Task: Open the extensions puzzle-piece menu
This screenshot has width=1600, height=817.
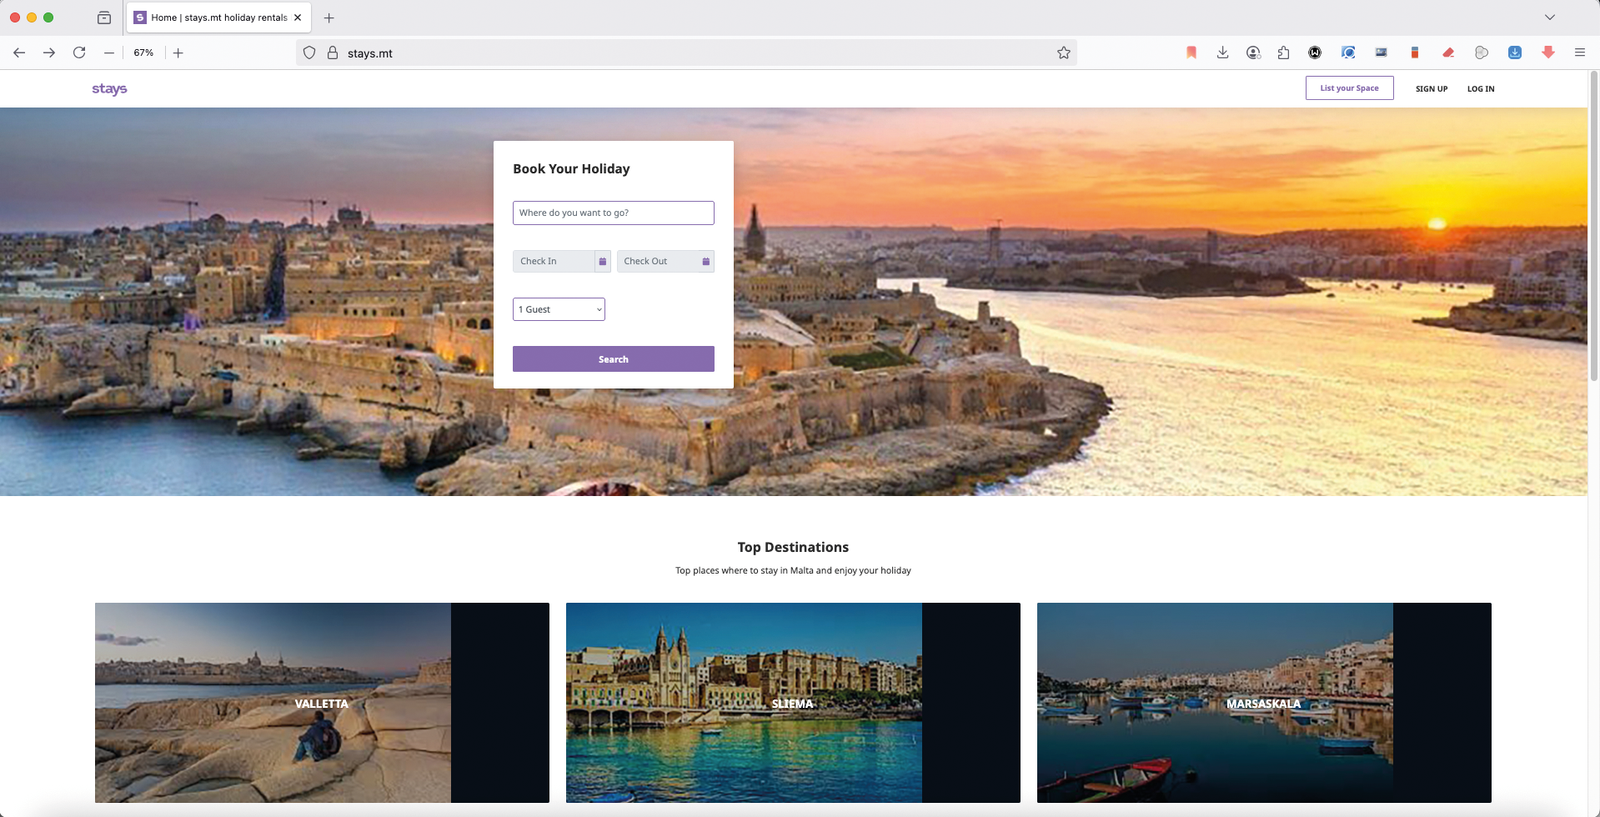Action: [1283, 53]
